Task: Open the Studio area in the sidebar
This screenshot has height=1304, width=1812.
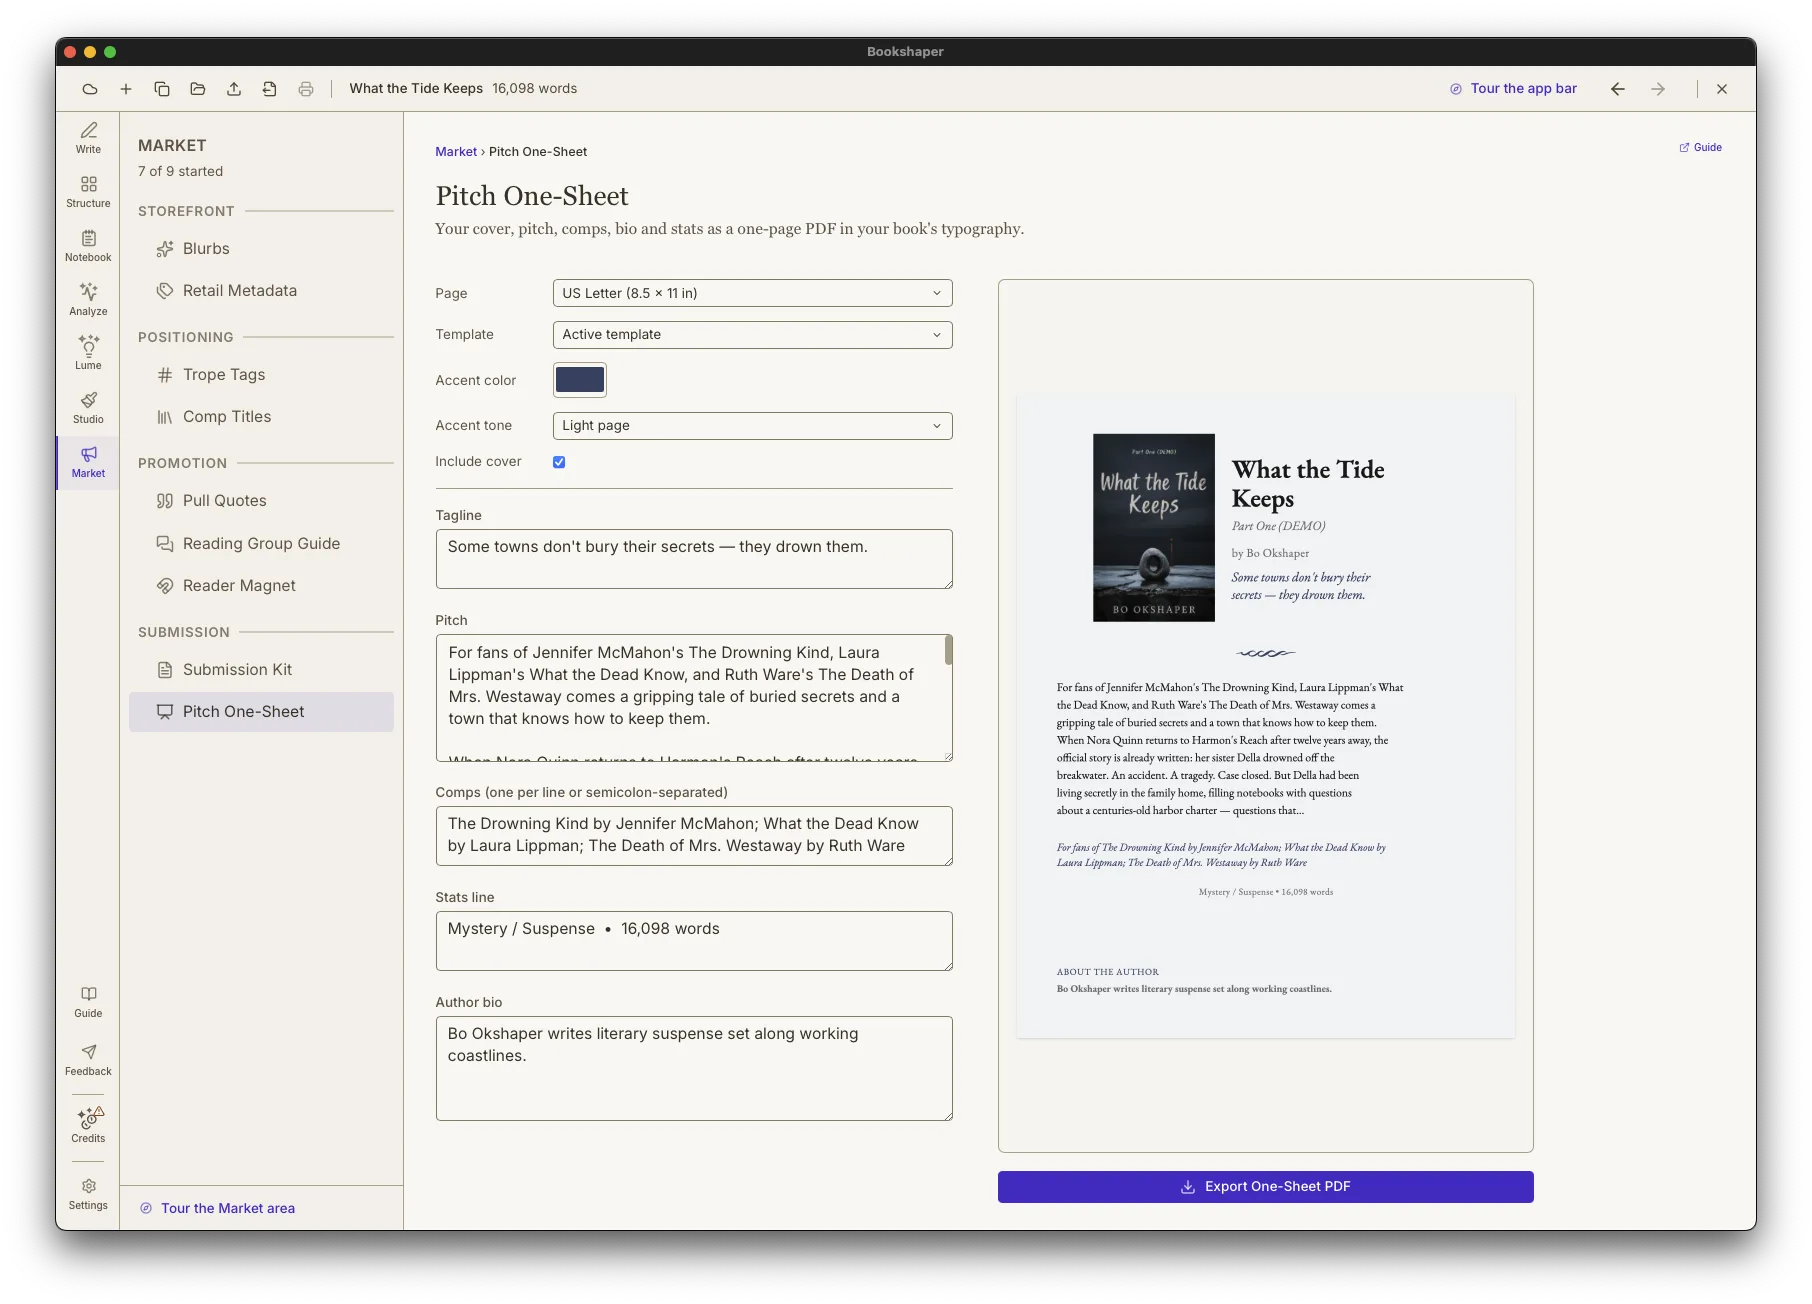Action: tap(88, 408)
